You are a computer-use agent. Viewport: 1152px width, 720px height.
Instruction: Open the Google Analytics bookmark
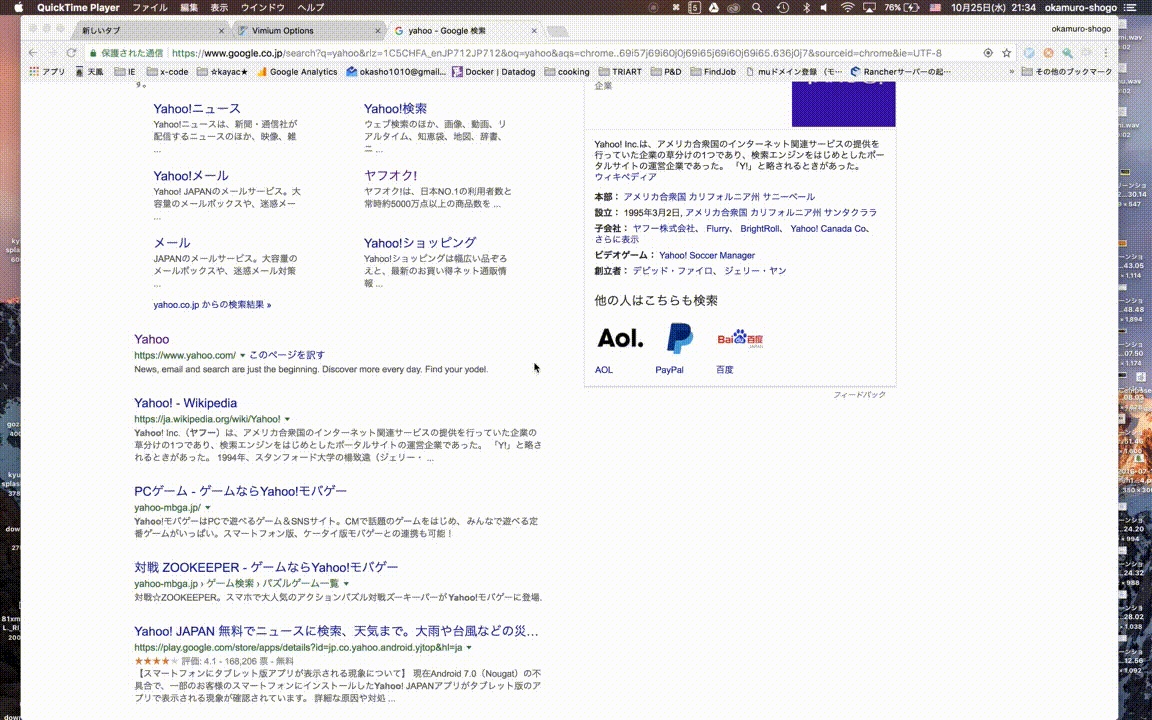pyautogui.click(x=298, y=72)
